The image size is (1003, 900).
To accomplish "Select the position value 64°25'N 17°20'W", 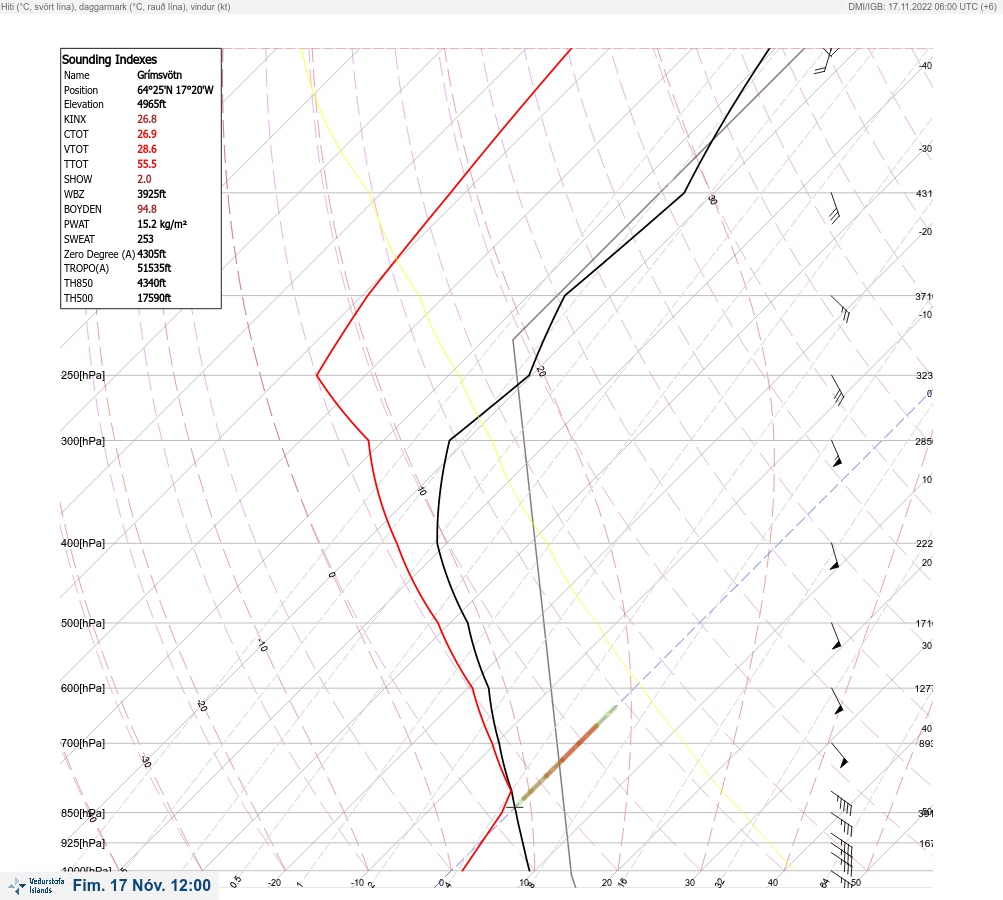I will point(175,90).
